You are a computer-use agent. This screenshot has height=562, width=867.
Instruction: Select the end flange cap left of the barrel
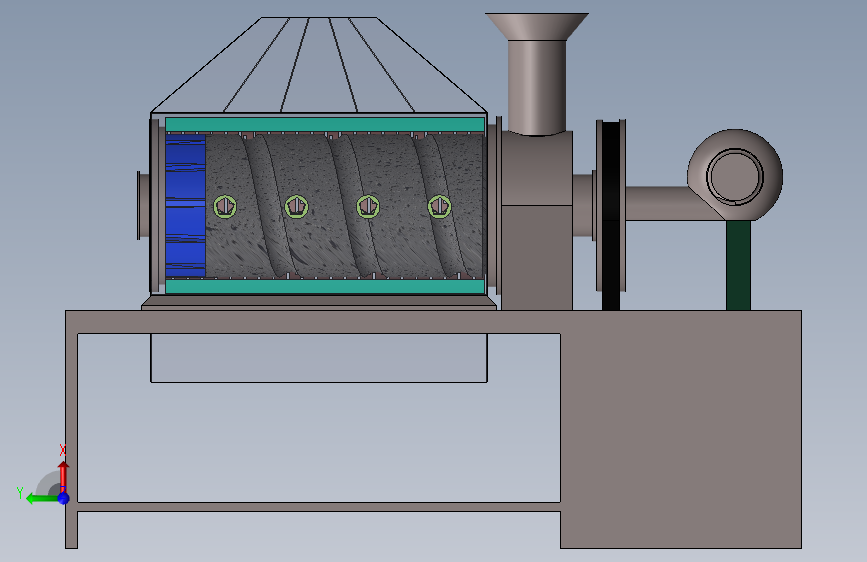click(144, 206)
